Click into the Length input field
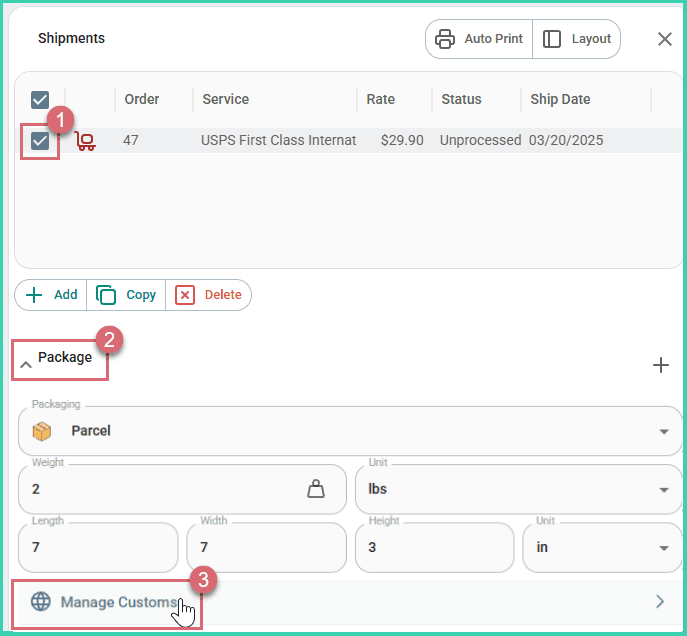Screen dimensions: 687x636 pos(98,548)
